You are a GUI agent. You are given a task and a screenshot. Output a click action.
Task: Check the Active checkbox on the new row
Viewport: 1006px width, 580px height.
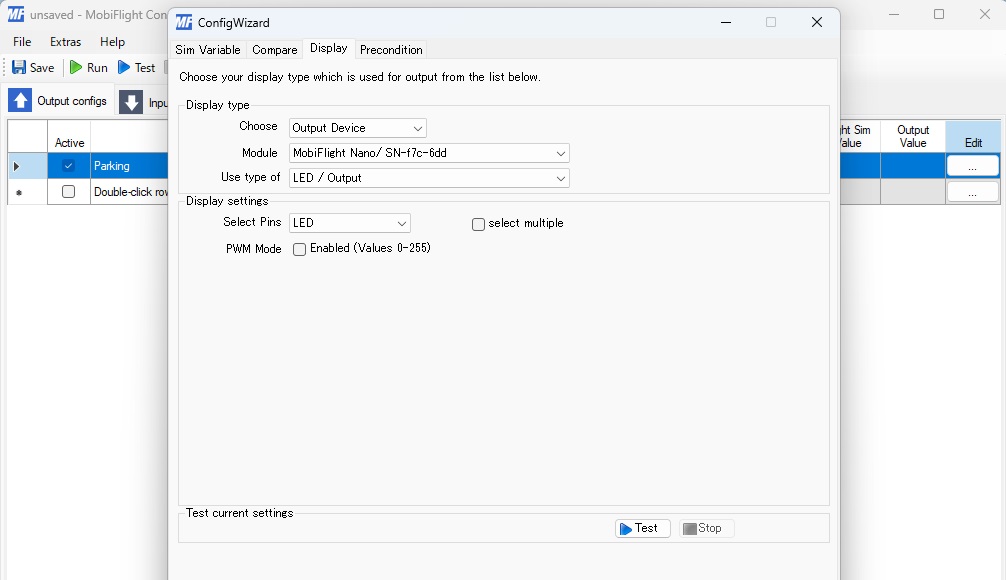click(x=69, y=191)
